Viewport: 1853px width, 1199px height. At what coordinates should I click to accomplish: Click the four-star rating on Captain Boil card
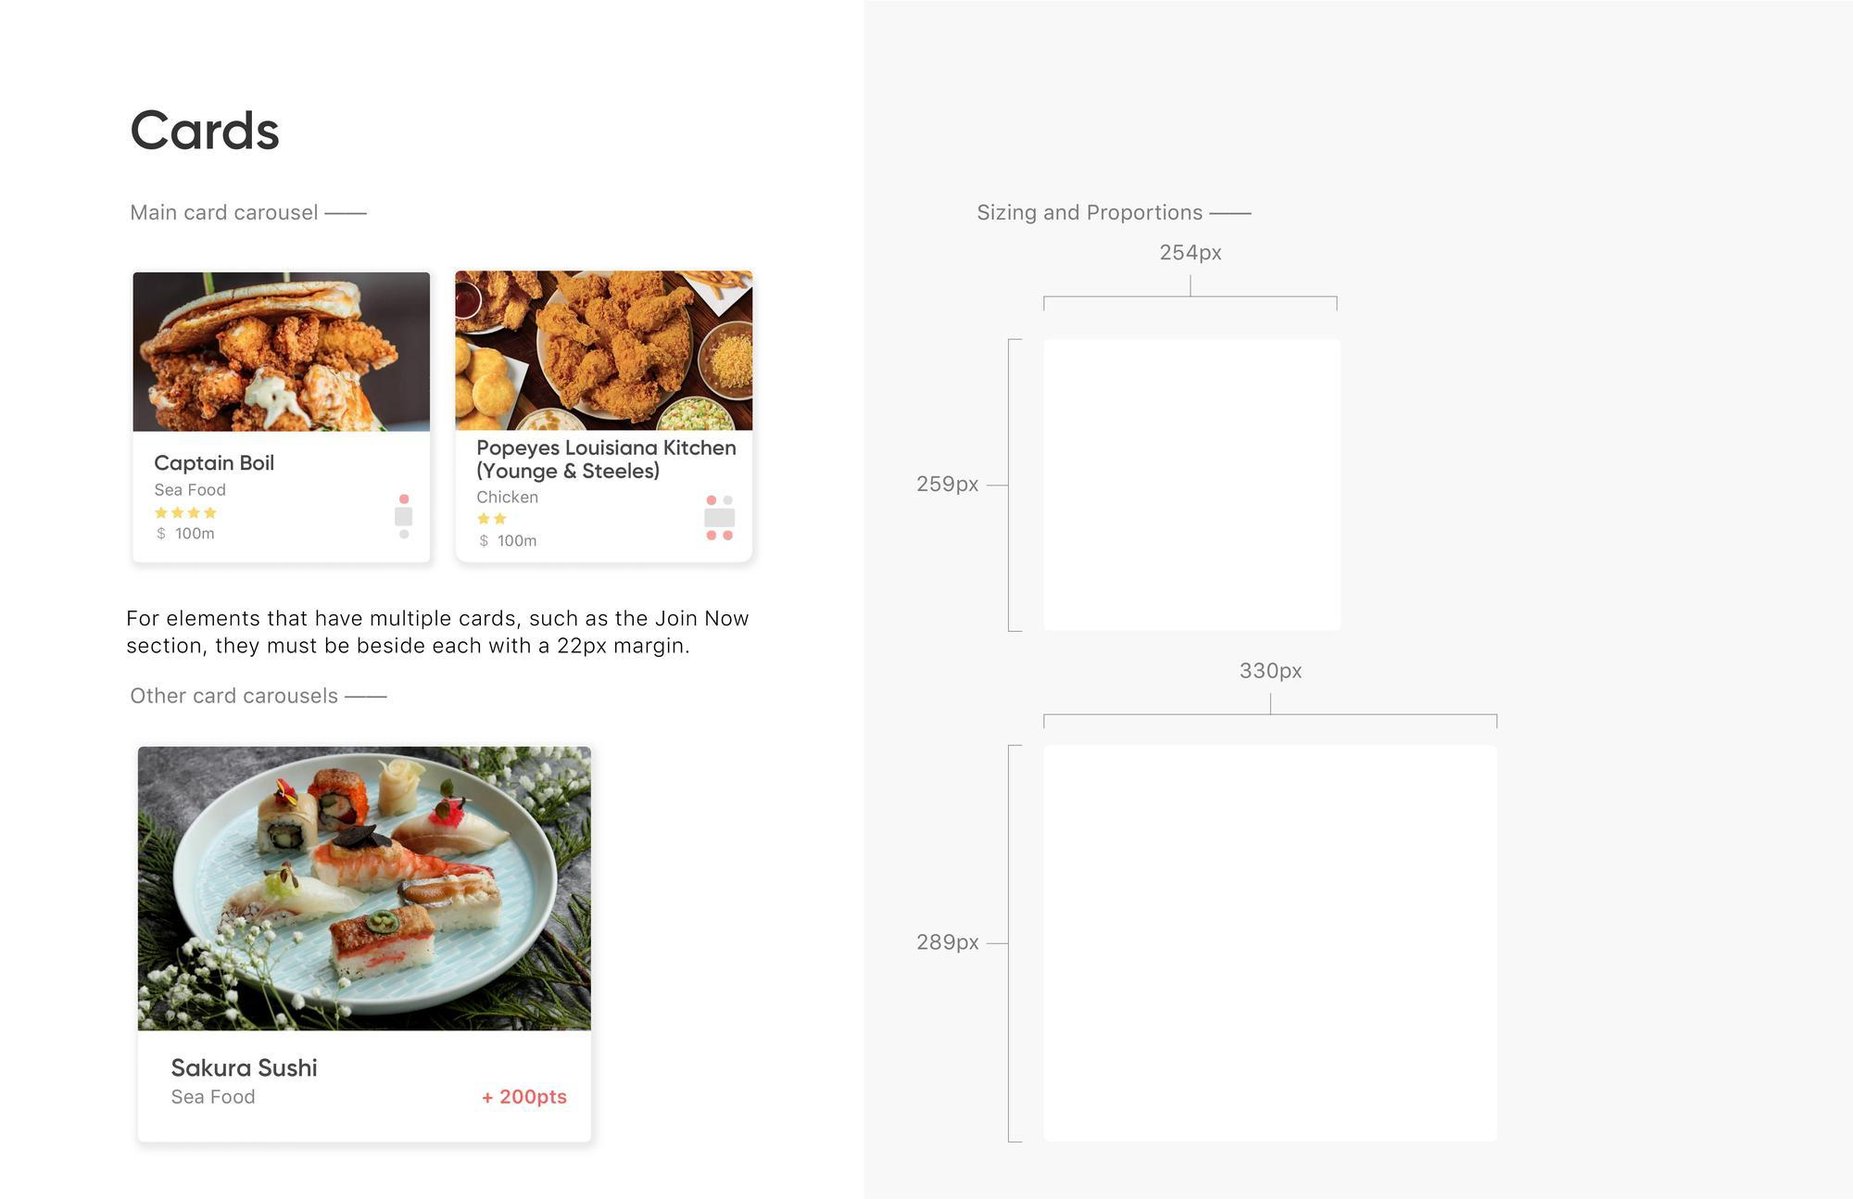[x=186, y=513]
